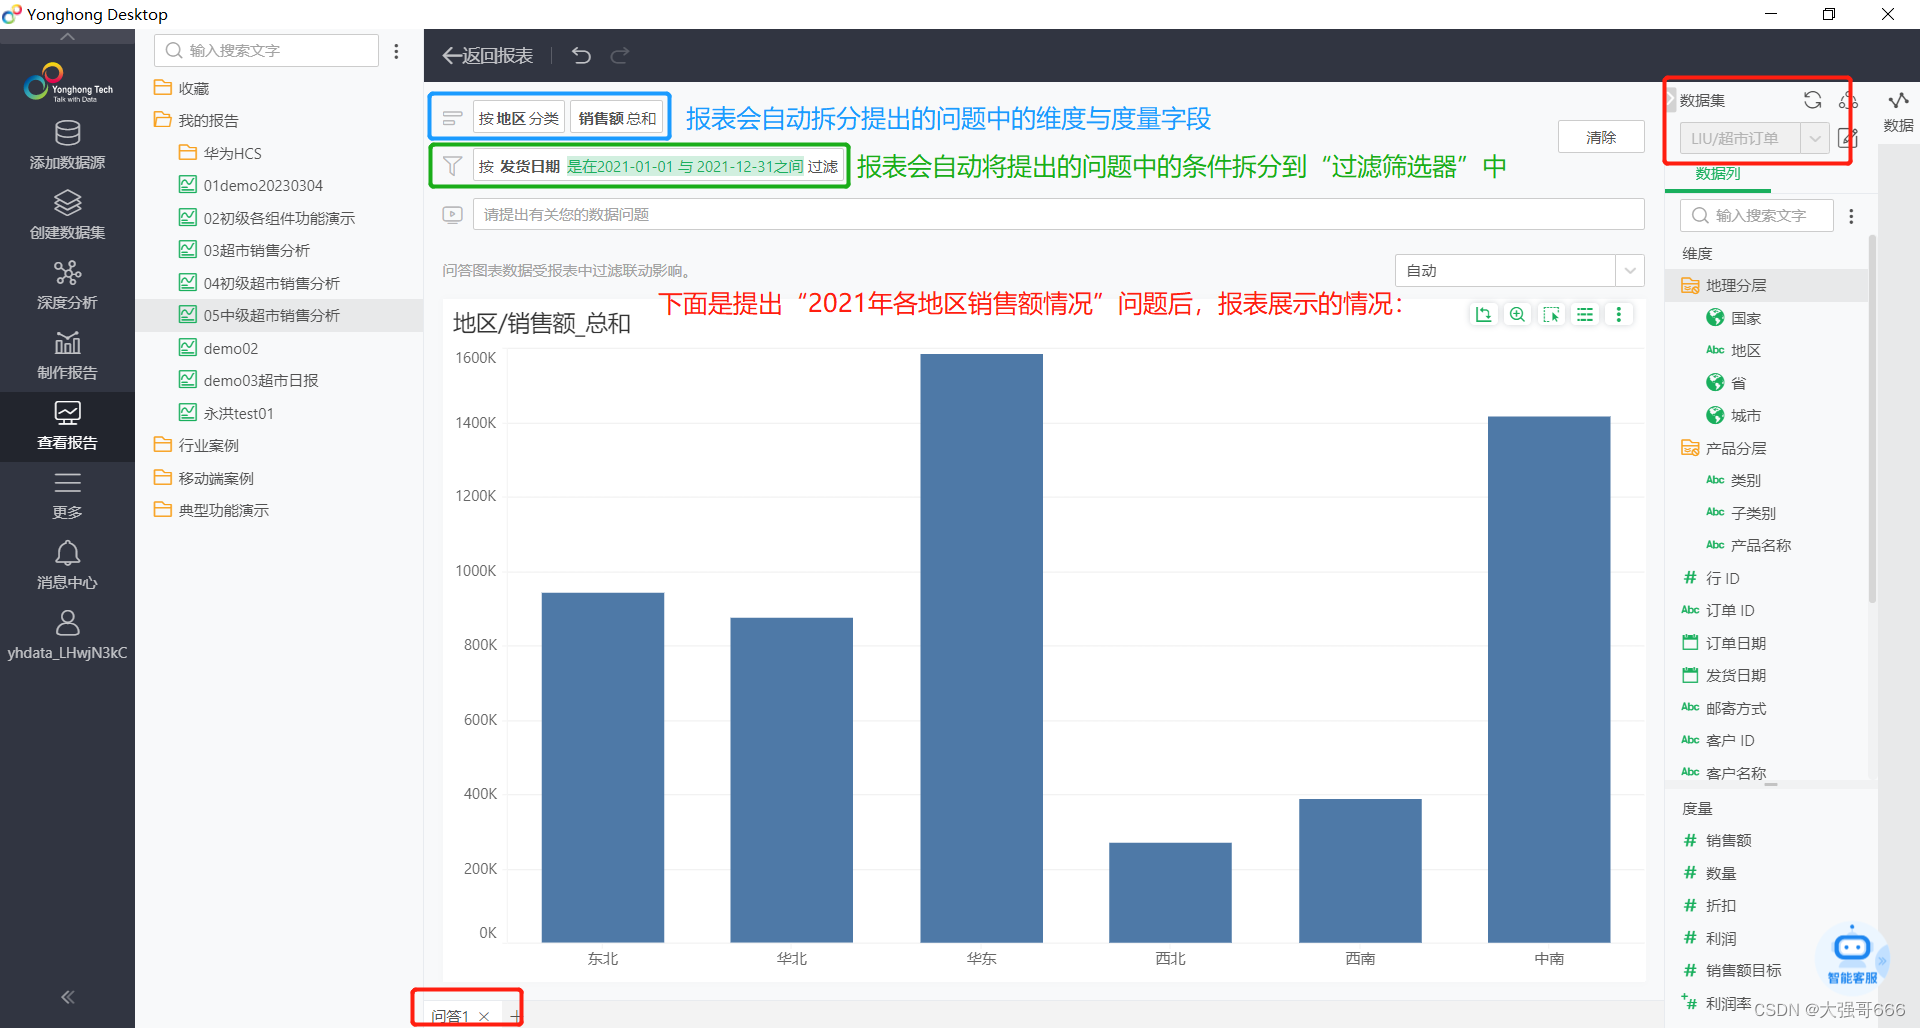Add a new Q&A tab with the plus
Viewport: 1920px width, 1028px height.
pyautogui.click(x=515, y=1016)
